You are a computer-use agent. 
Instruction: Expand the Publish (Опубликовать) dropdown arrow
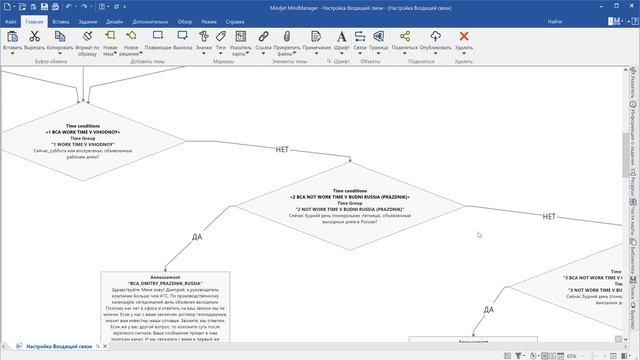pyautogui.click(x=436, y=53)
